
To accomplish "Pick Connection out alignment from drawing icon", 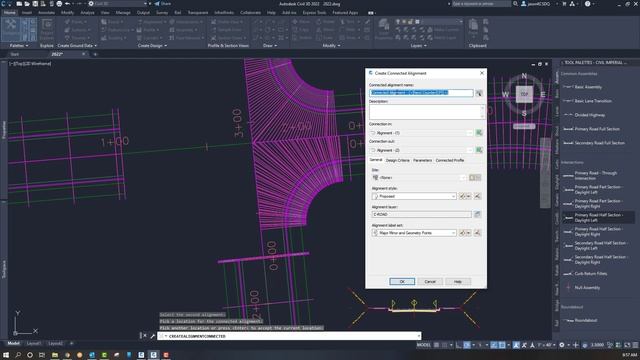I will [x=479, y=150].
